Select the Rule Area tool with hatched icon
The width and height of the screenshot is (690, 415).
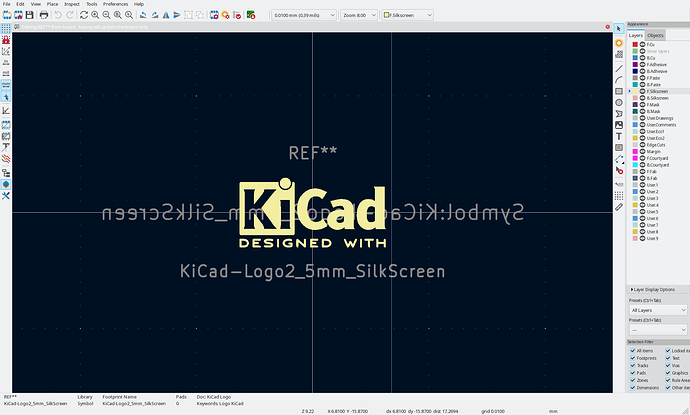click(x=619, y=54)
